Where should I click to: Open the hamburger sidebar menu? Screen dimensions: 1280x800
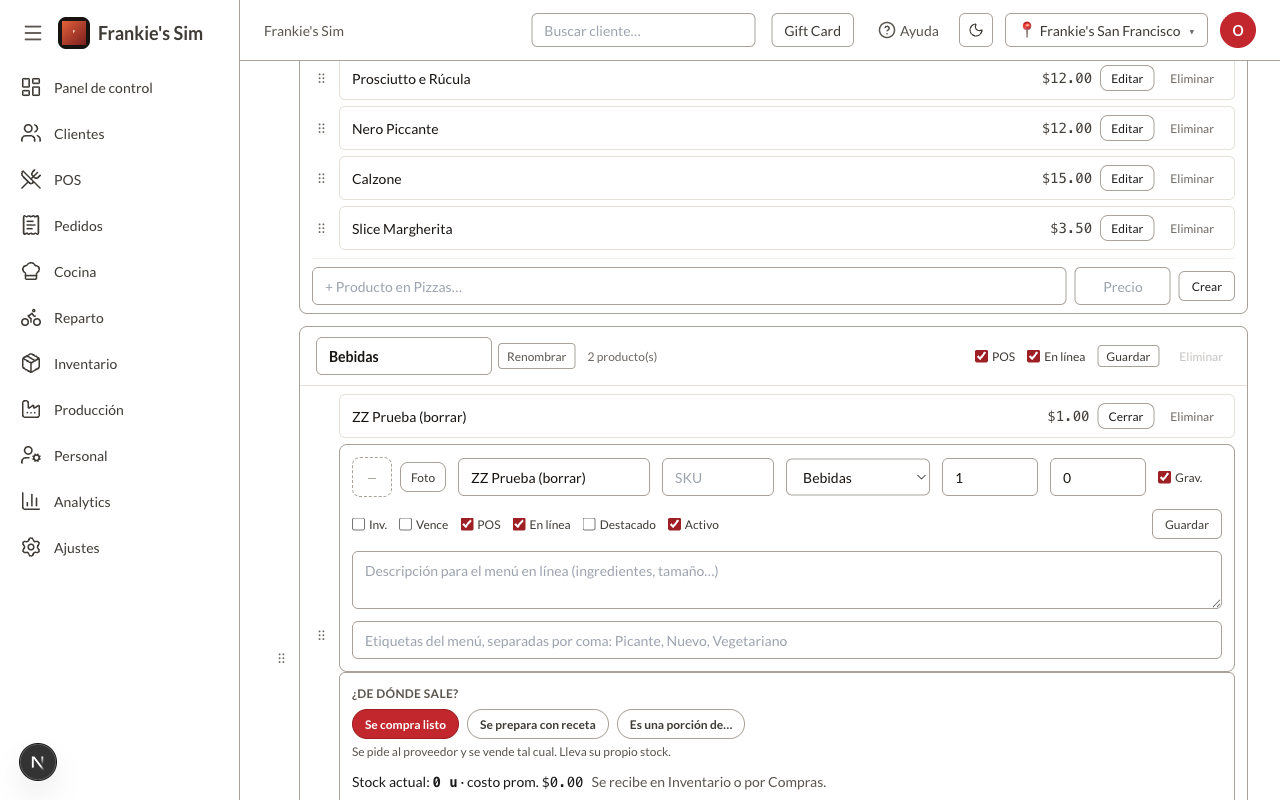[33, 33]
